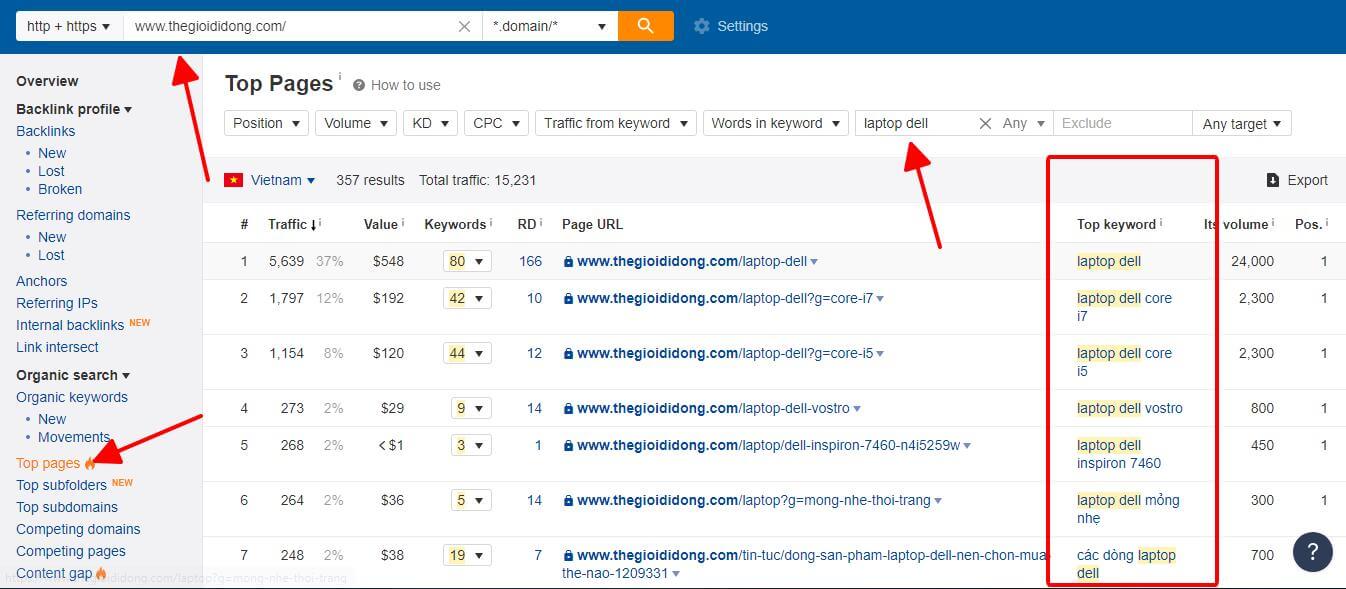This screenshot has width=1346, height=589.
Task: Open the thegioididong.com/laptop-dell page link
Action: (691, 261)
